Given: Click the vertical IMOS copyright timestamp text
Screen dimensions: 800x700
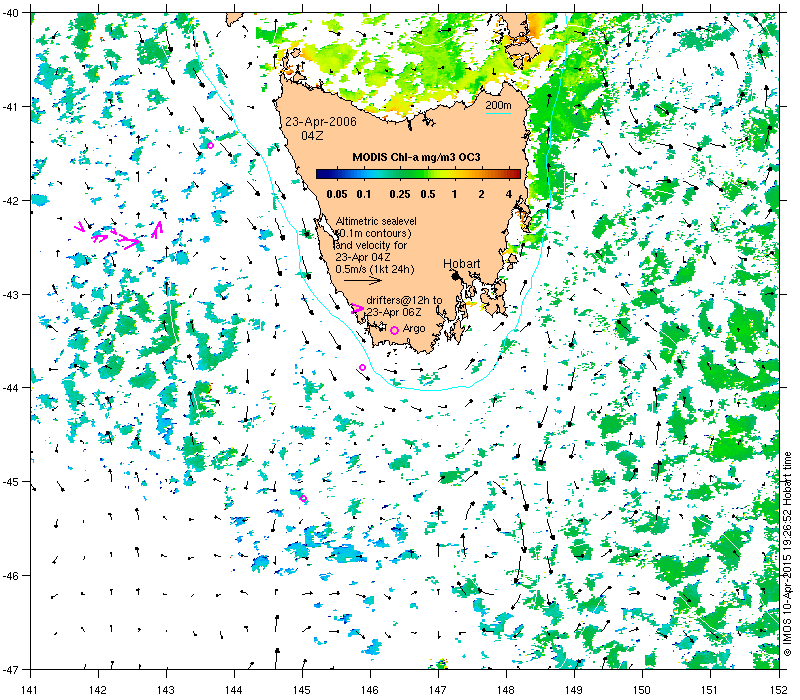Looking at the screenshot, I should pyautogui.click(x=787, y=555).
